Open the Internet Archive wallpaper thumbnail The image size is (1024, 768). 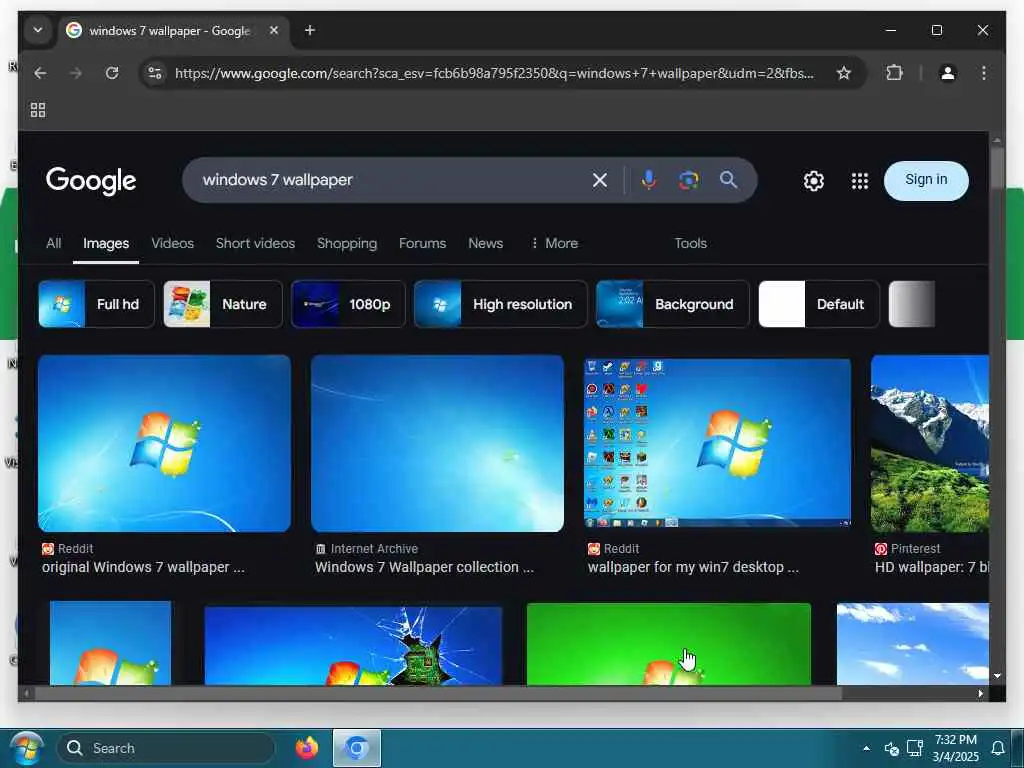pos(438,443)
